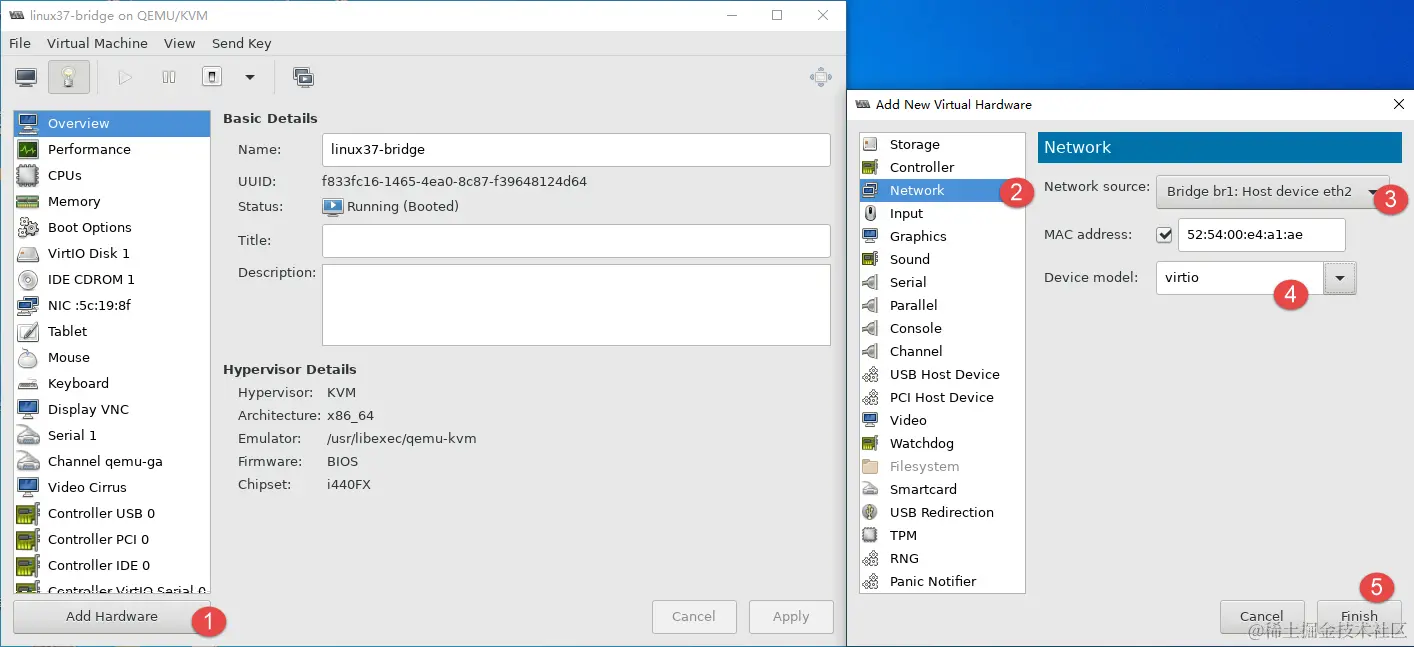Click the fullscreen toggle icon in the toolbar
The width and height of the screenshot is (1414, 647).
pyautogui.click(x=820, y=77)
